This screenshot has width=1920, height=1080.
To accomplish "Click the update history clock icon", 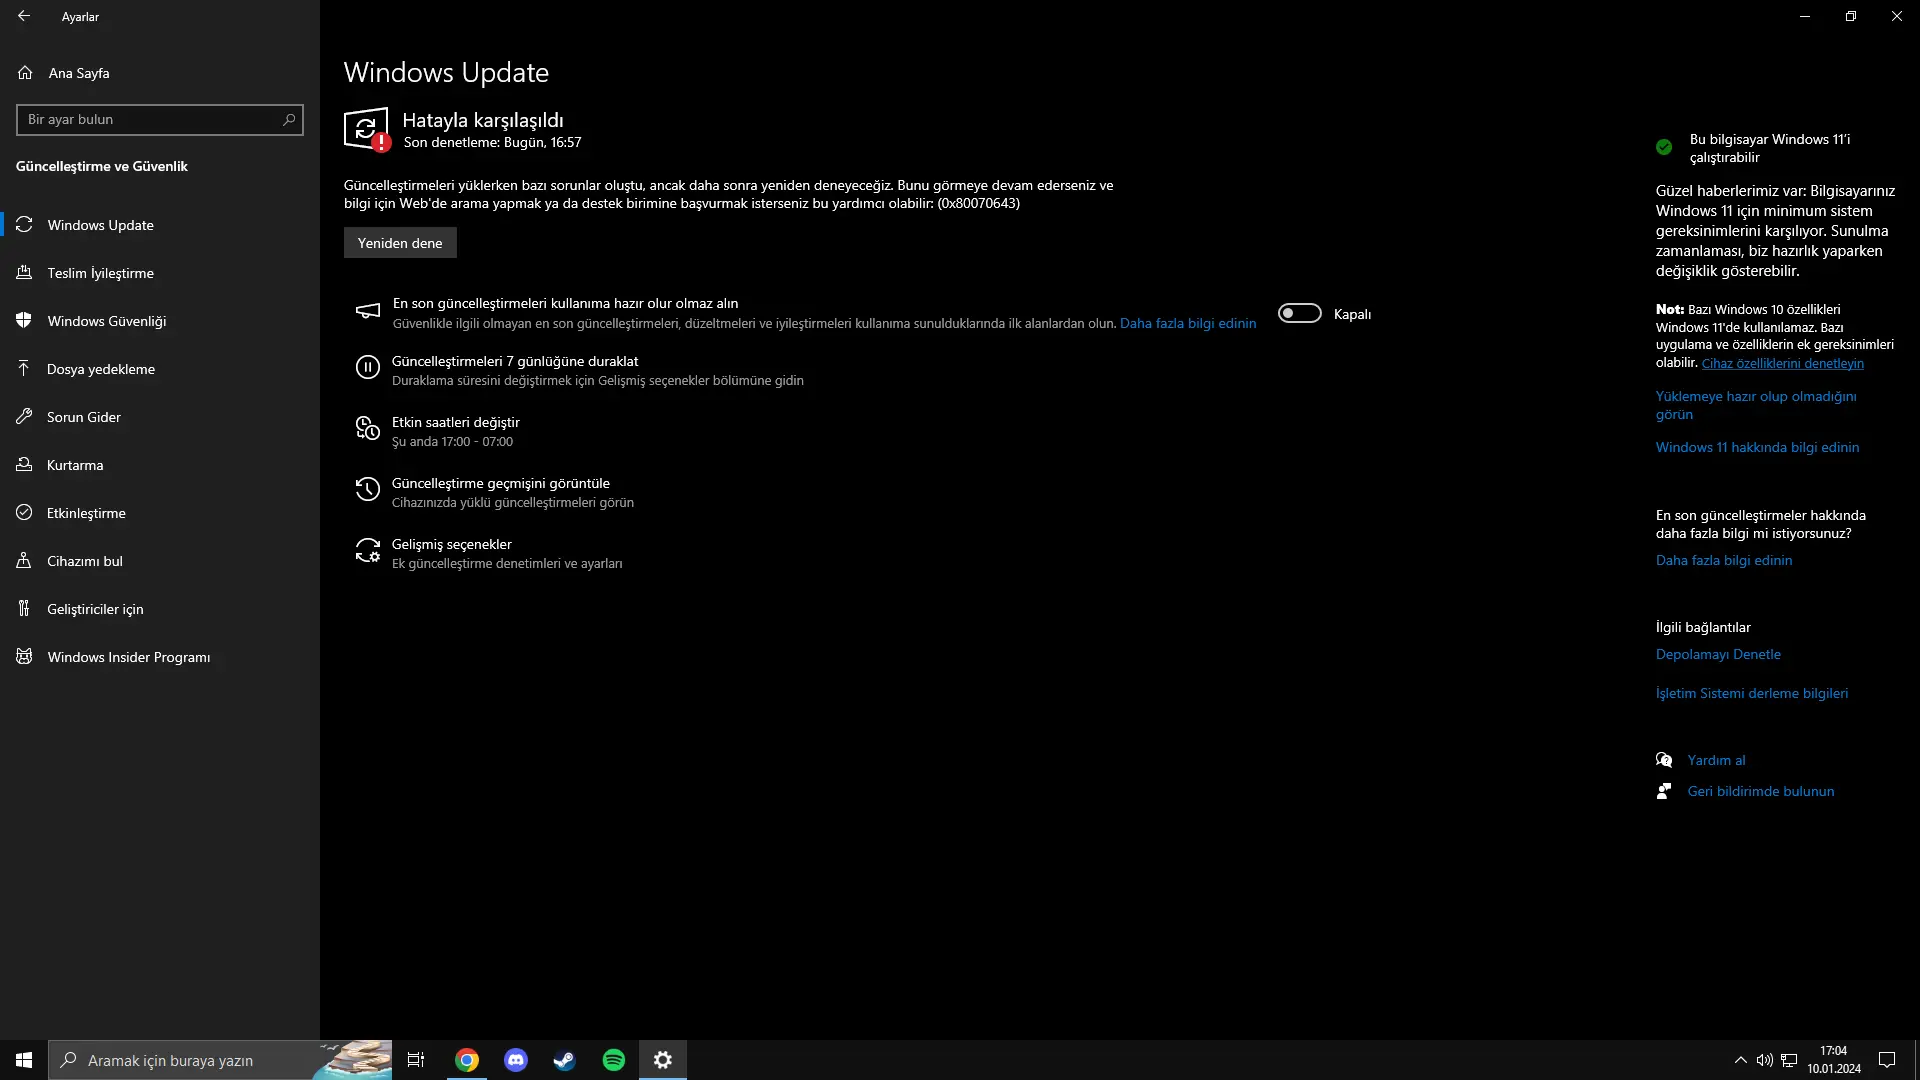I will coord(367,490).
